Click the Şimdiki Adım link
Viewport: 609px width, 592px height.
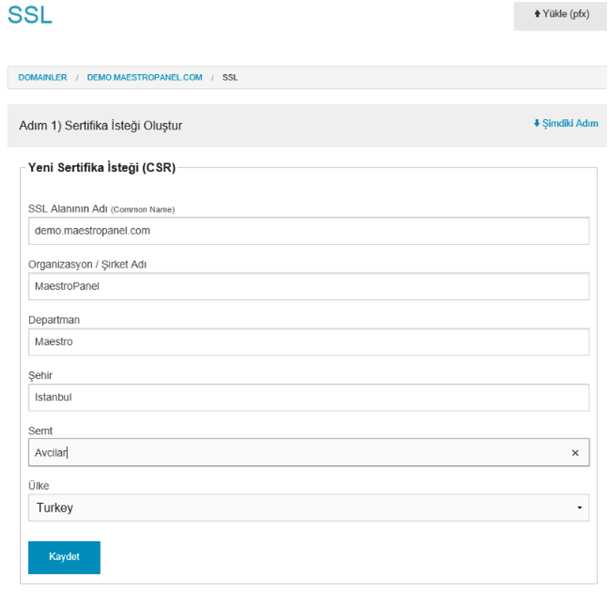pyautogui.click(x=566, y=123)
